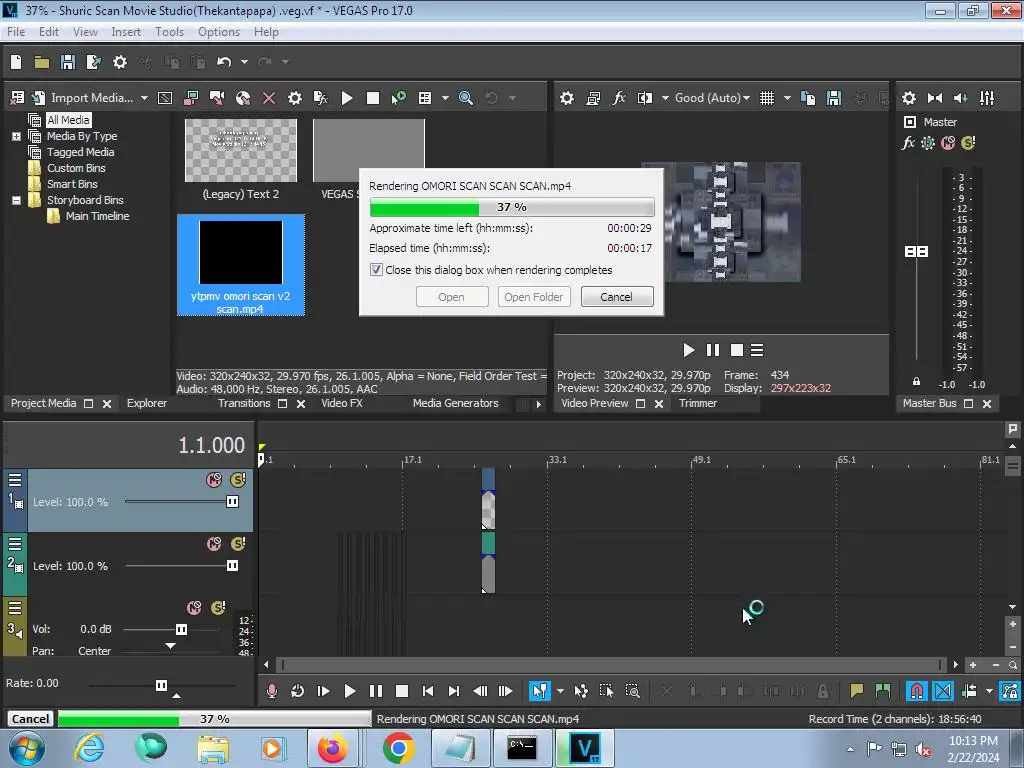Open overlays dropdown arrow beside grid icon
Viewport: 1024px width, 768px height.
coord(787,98)
